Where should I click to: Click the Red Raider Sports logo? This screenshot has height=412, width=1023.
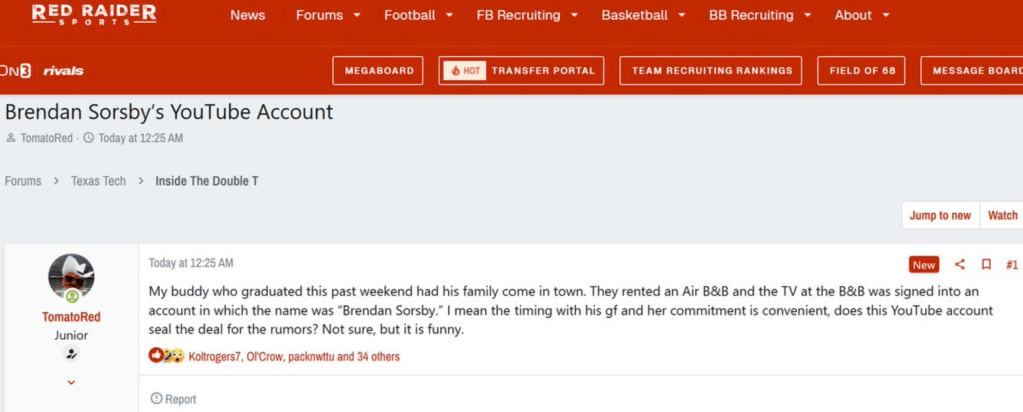click(x=94, y=15)
